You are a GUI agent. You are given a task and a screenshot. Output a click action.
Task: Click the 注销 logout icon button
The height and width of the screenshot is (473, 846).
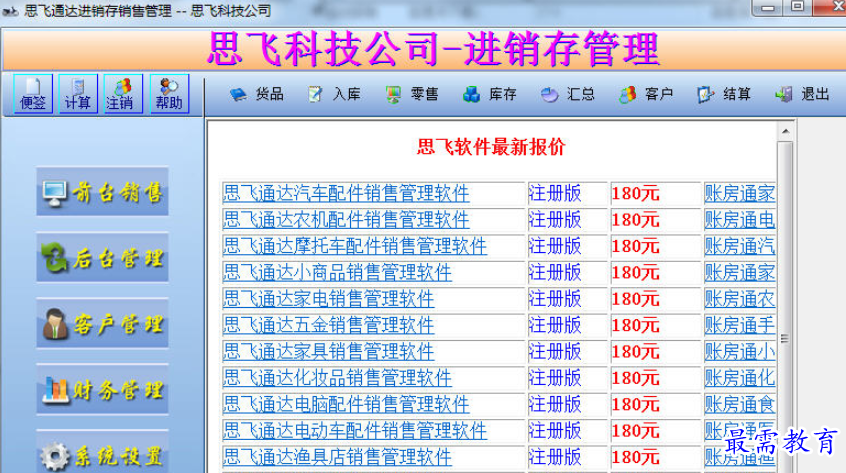(123, 94)
